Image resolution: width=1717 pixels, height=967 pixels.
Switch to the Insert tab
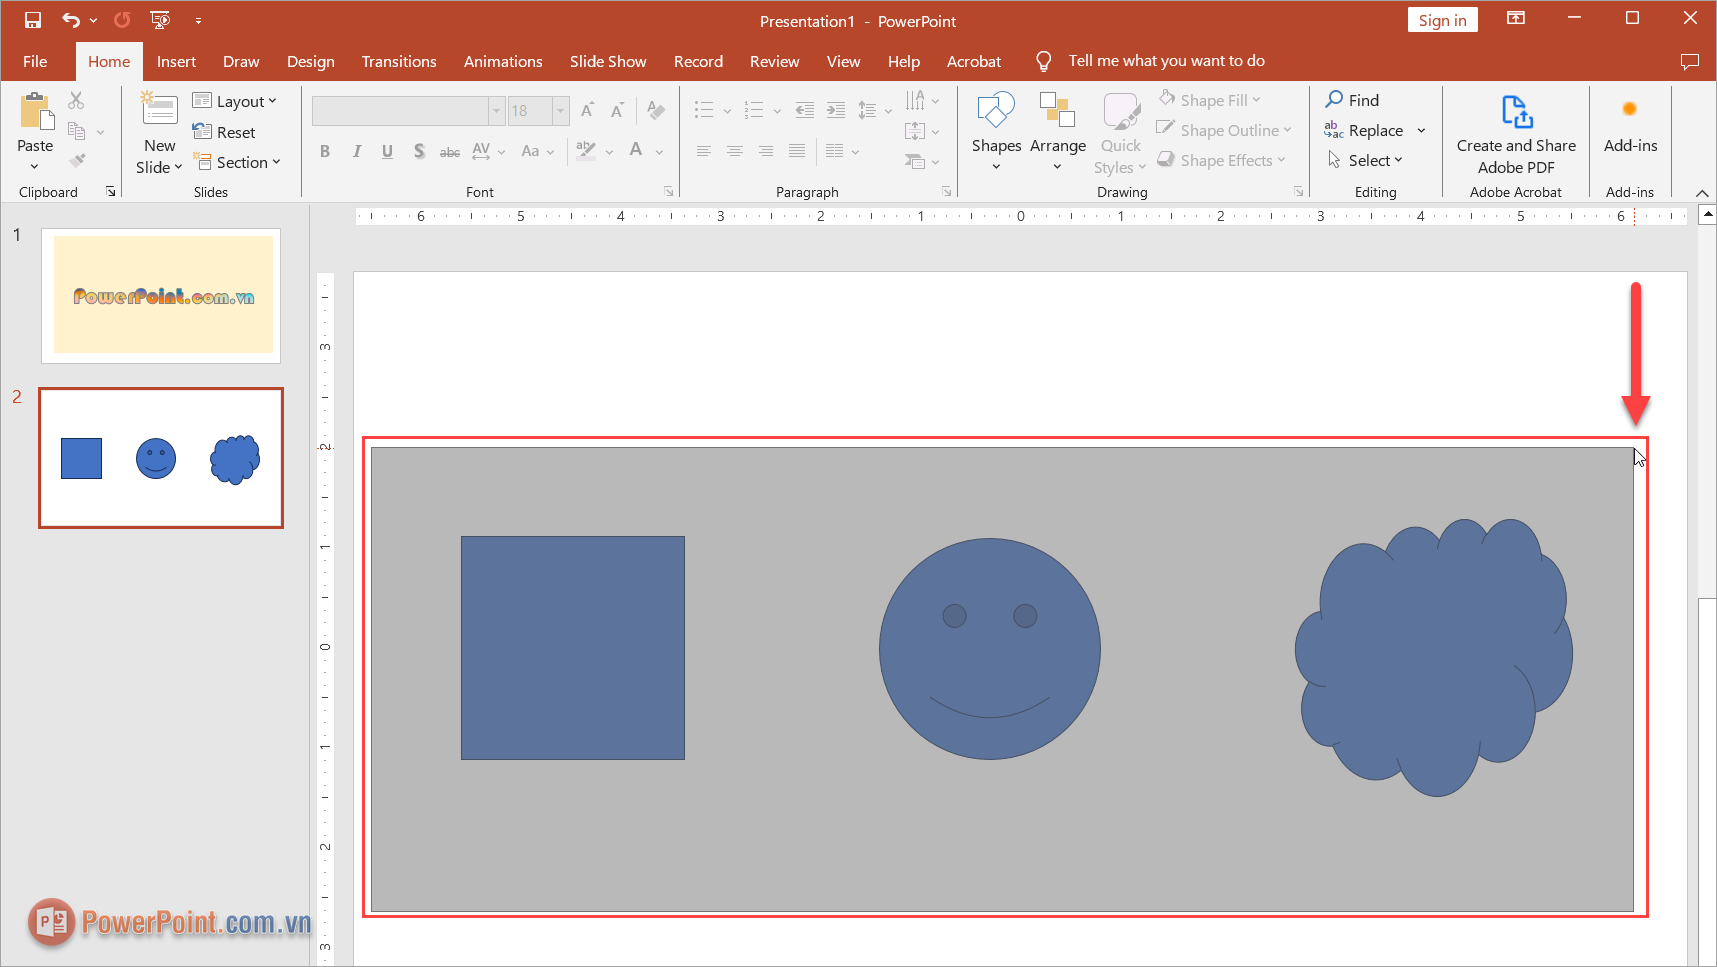(176, 61)
